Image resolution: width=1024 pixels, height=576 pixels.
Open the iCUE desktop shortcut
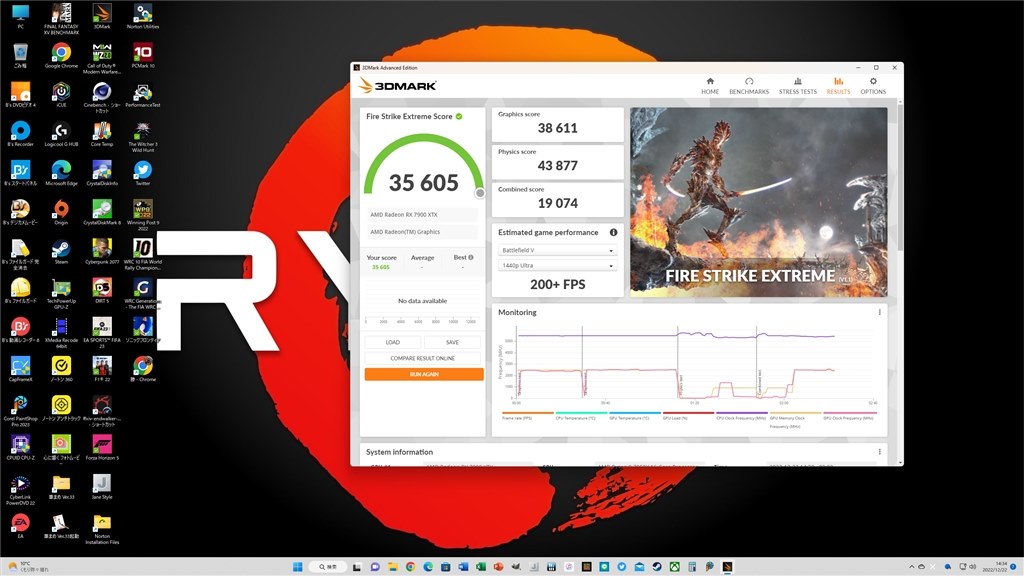click(61, 95)
